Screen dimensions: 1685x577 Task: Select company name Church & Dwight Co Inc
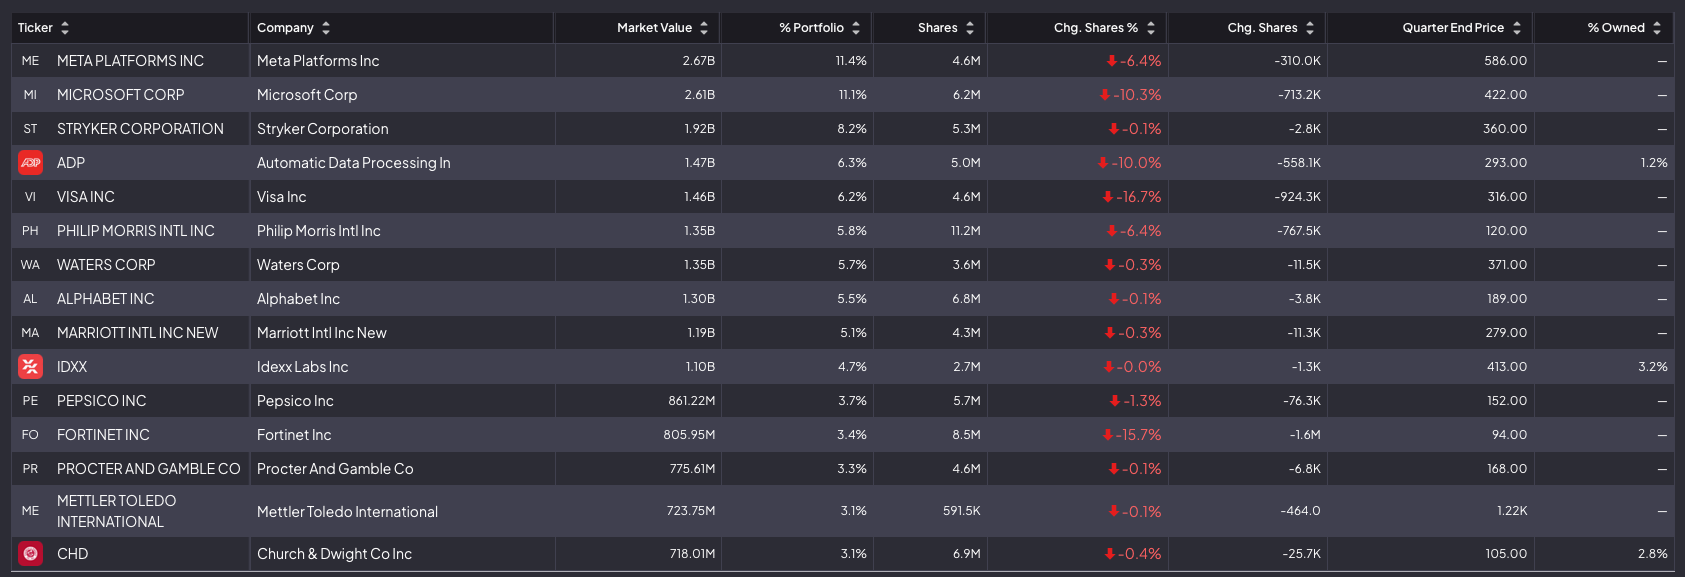click(x=334, y=554)
